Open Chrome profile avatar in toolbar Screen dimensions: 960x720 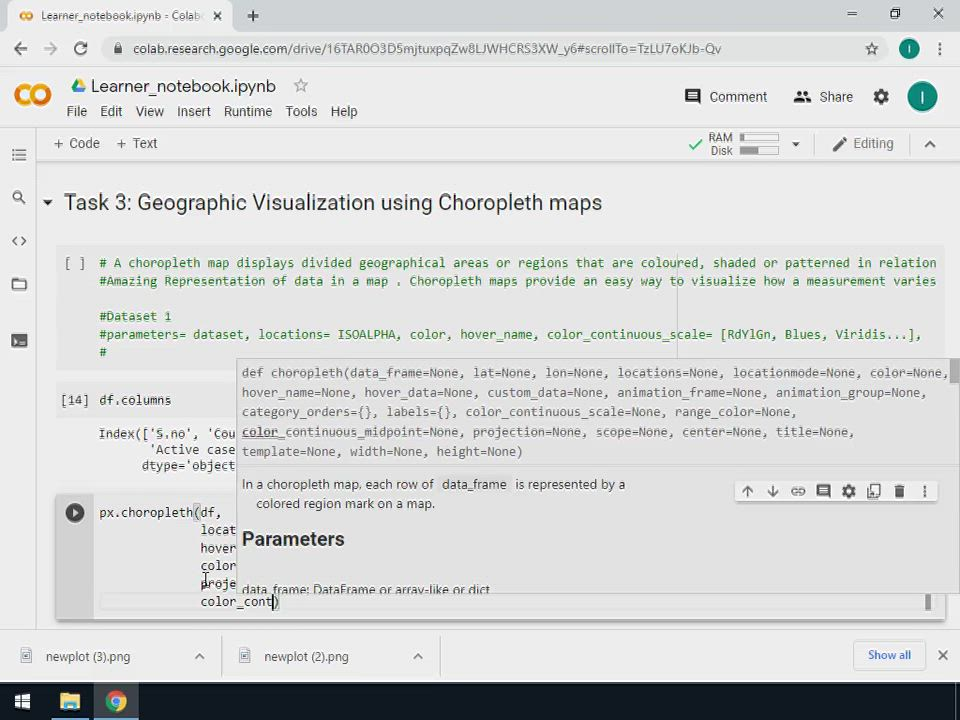pyautogui.click(x=909, y=49)
